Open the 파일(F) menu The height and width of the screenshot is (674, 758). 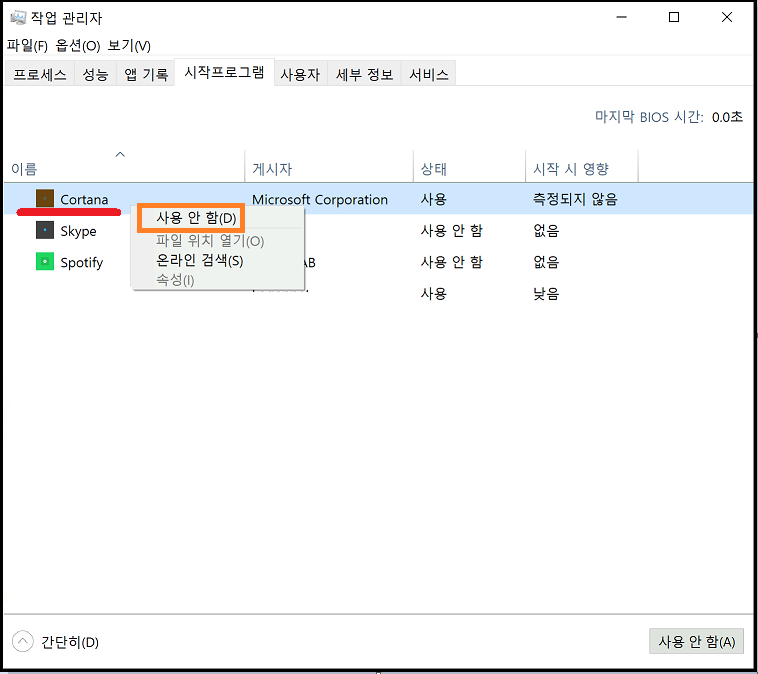(x=27, y=46)
